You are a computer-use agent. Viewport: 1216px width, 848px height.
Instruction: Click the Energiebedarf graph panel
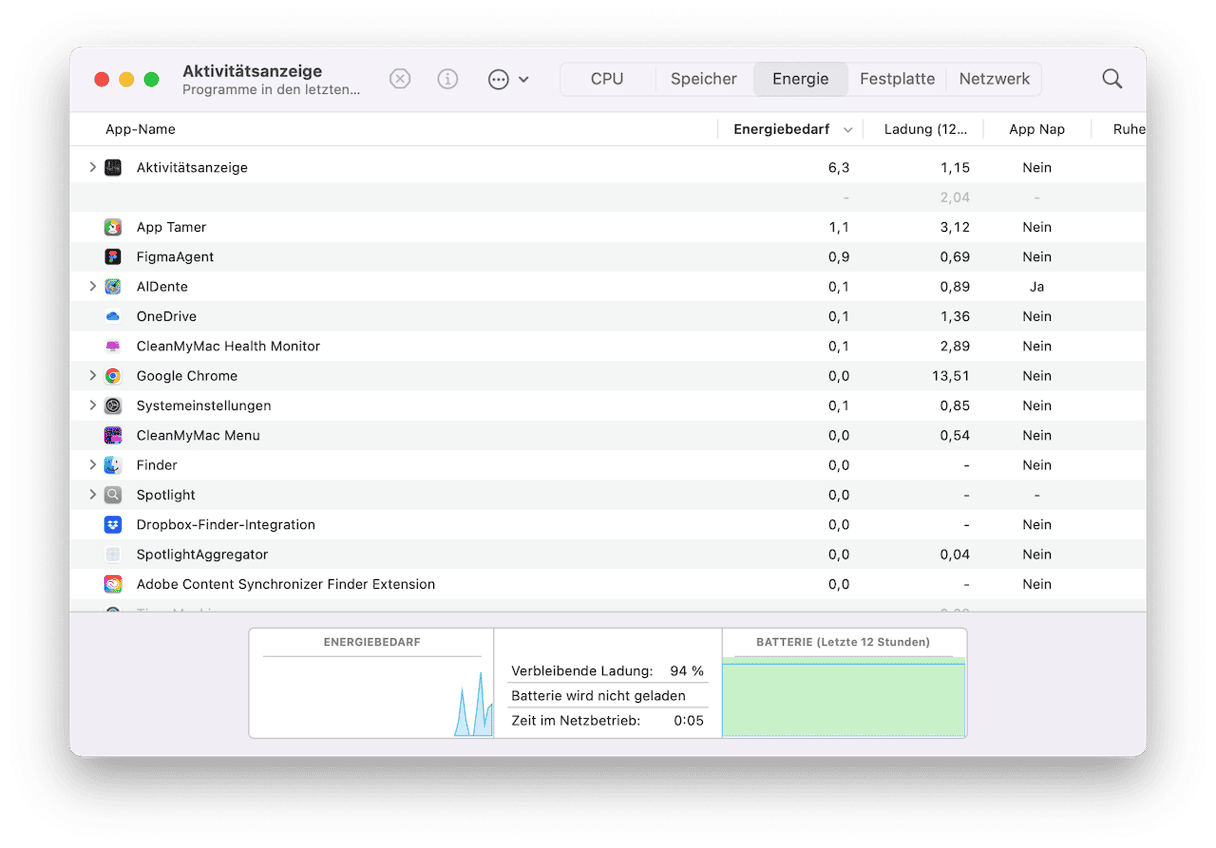click(x=372, y=684)
